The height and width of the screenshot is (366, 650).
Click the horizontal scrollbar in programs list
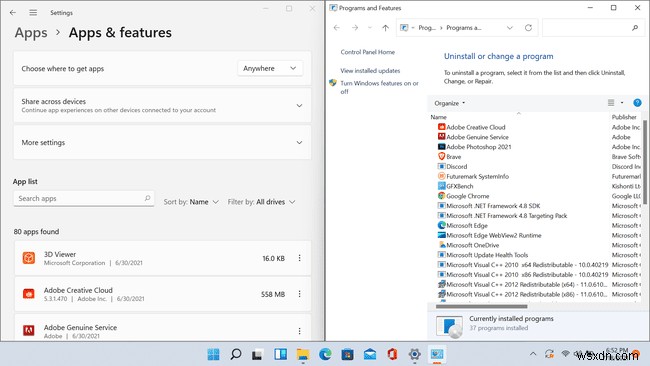point(481,307)
